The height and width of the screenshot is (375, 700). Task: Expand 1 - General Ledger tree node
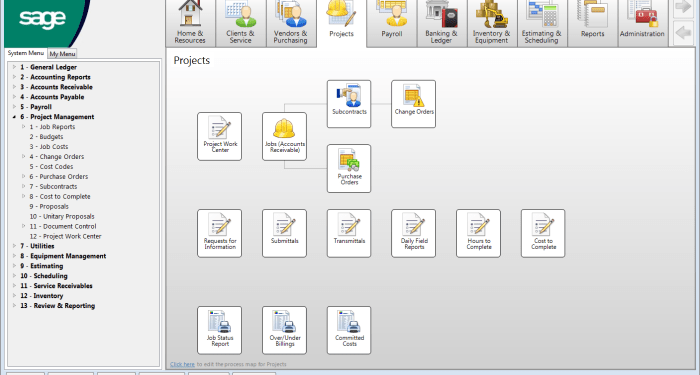[x=14, y=67]
